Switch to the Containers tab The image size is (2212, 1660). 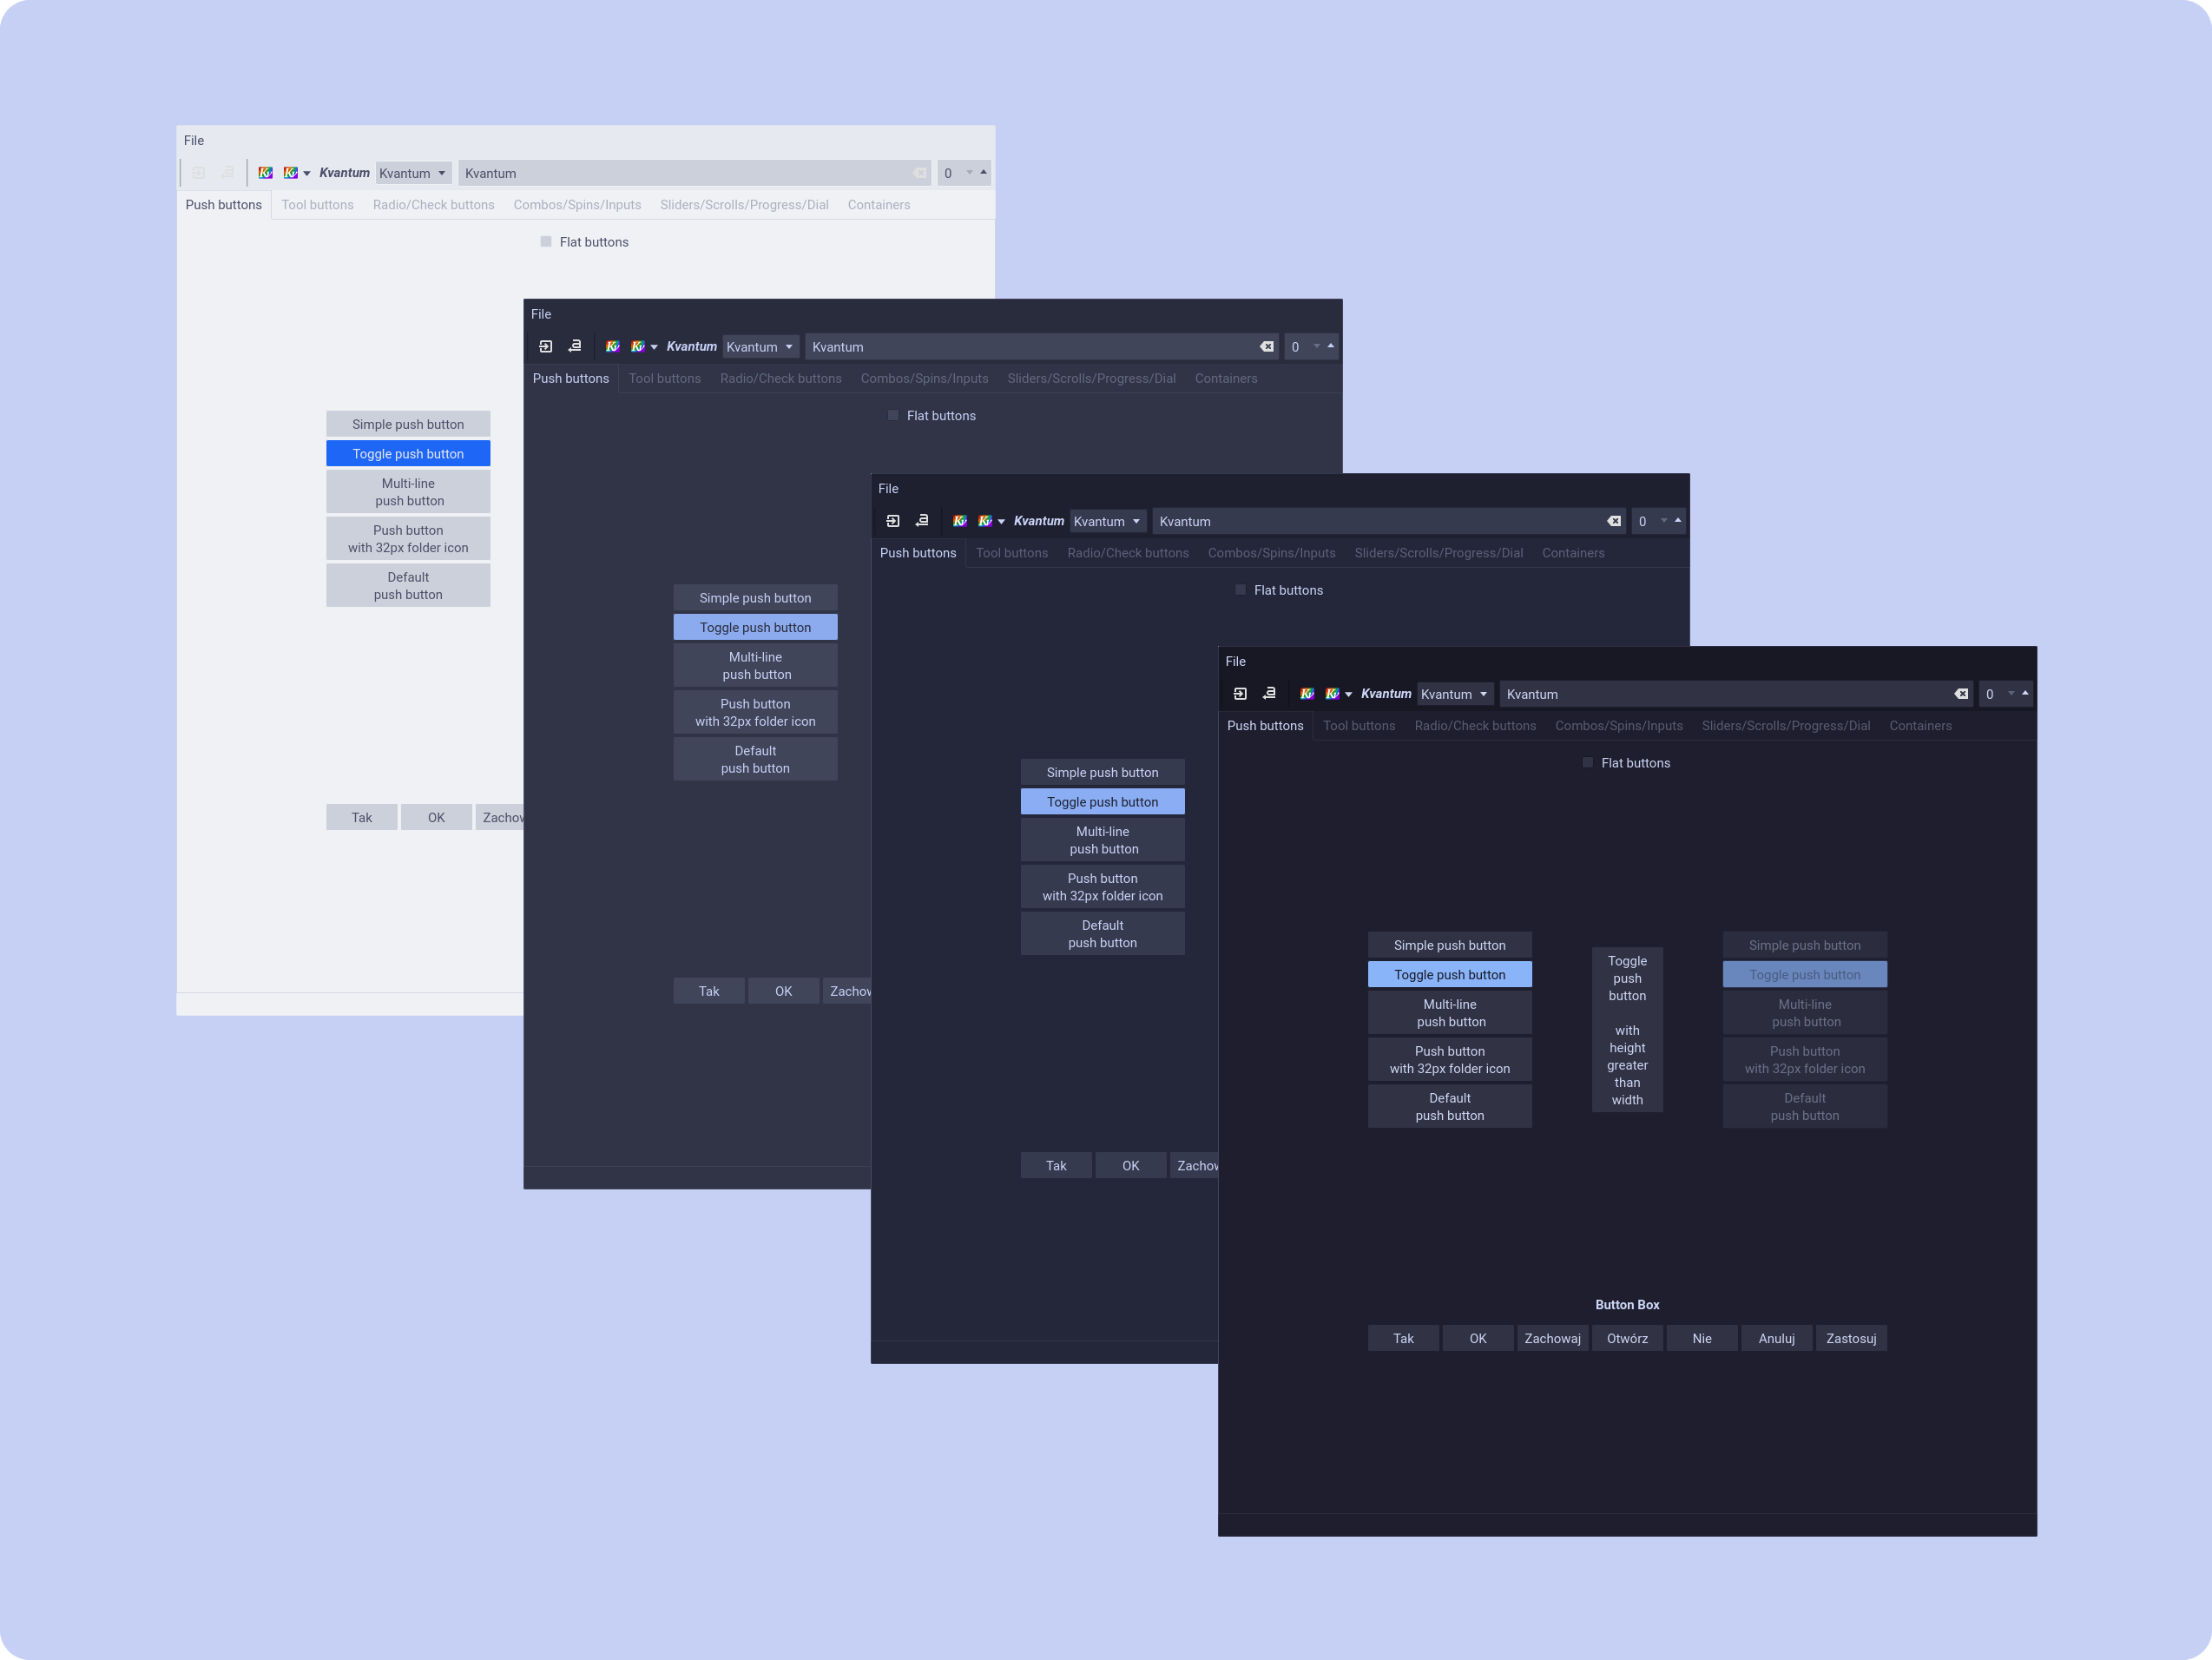coord(1920,725)
